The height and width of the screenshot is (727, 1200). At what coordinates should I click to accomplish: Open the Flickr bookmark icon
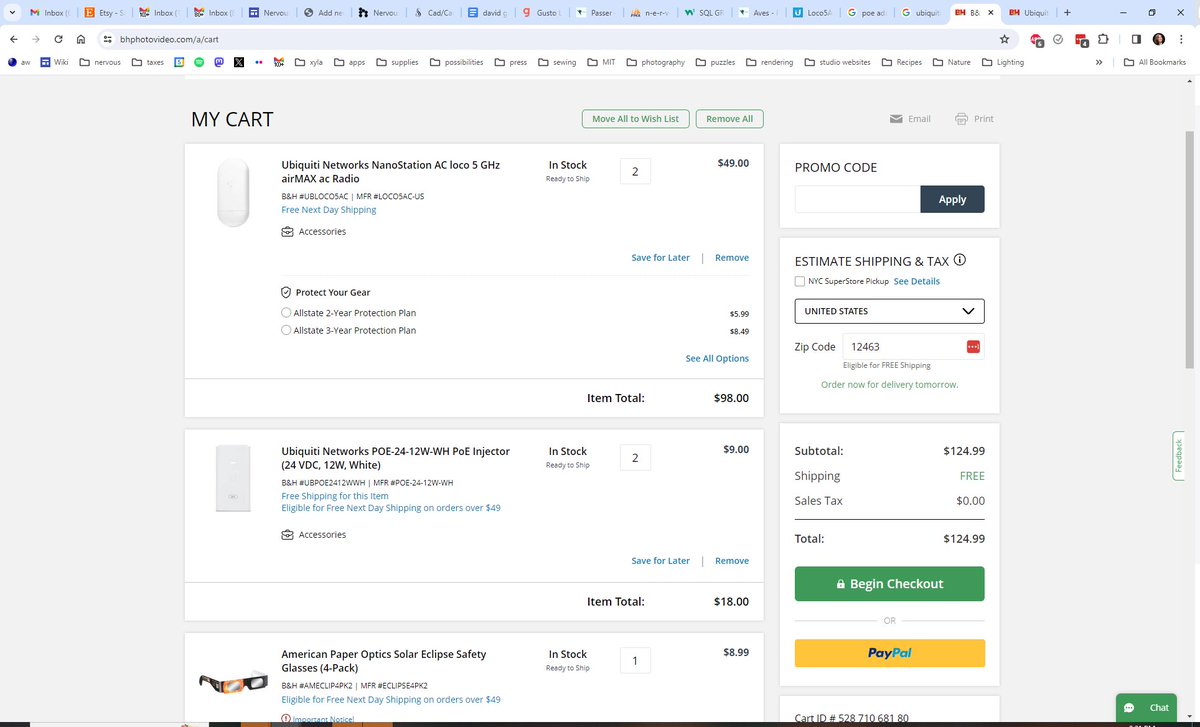[x=259, y=62]
